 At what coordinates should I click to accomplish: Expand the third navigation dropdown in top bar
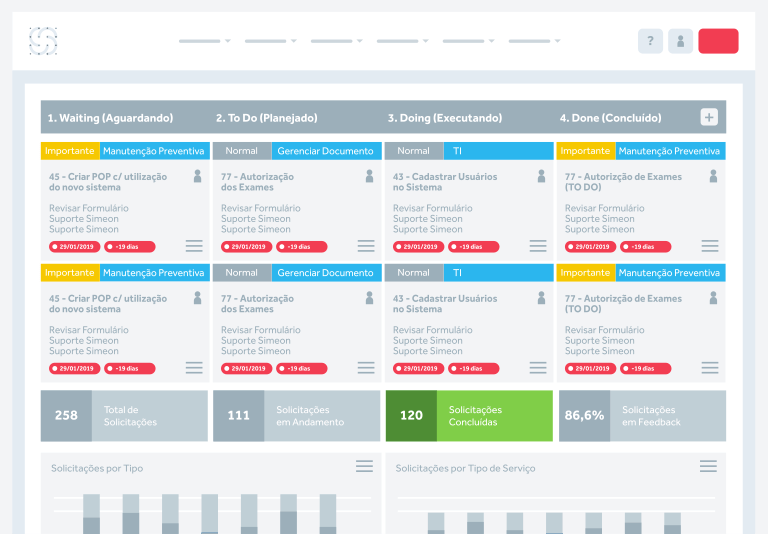(336, 41)
